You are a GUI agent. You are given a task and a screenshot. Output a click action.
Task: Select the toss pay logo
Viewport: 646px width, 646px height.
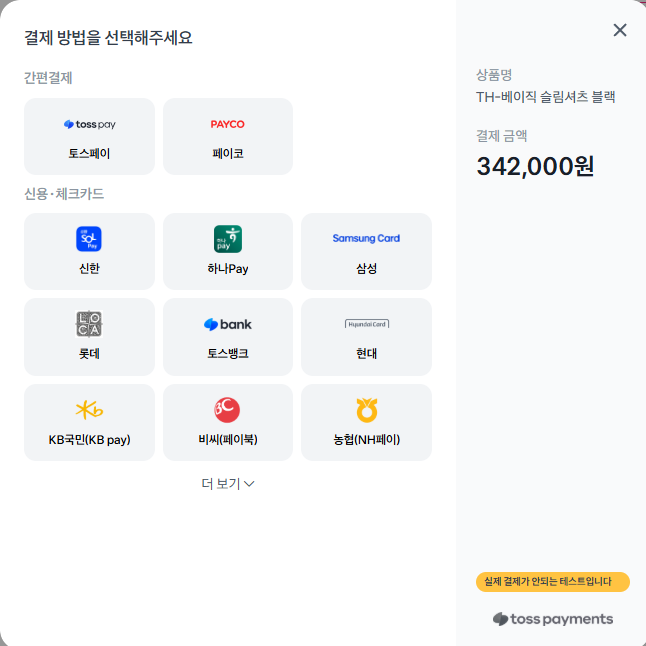point(89,124)
